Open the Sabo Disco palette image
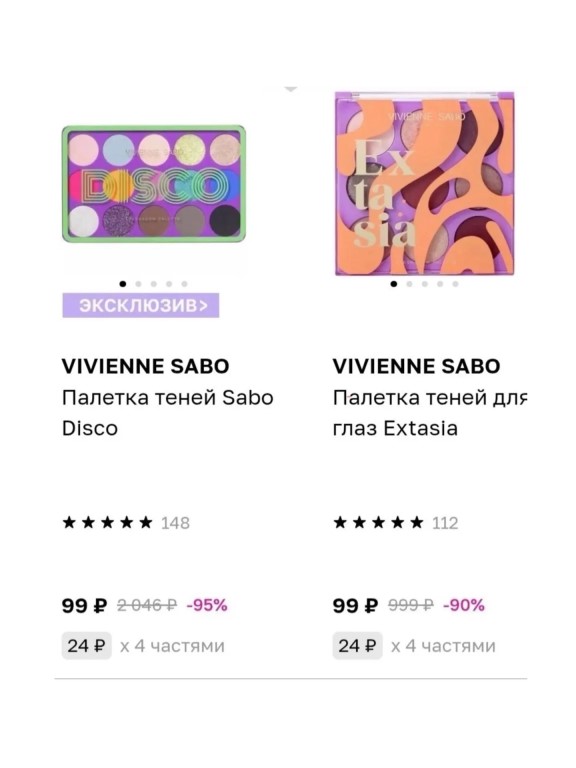Image resolution: width=576 pixels, height=768 pixels. click(153, 184)
